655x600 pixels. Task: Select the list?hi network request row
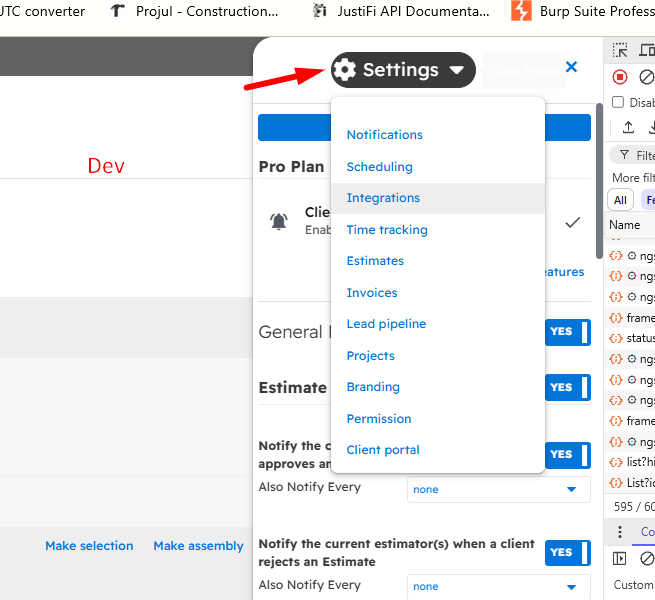tap(632, 462)
